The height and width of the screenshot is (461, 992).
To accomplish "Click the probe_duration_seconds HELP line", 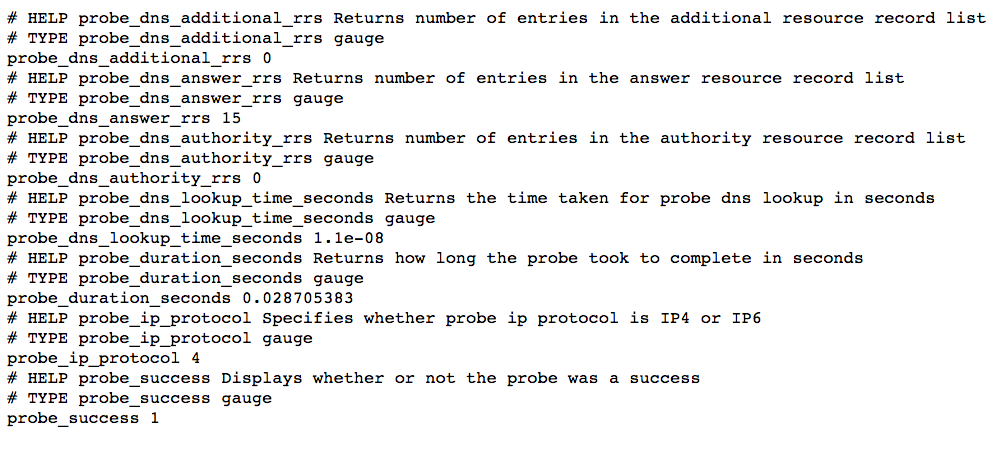I will [x=435, y=259].
